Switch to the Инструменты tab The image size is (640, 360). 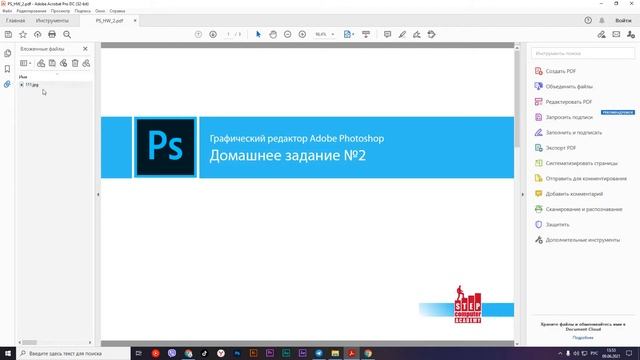pyautogui.click(x=52, y=20)
